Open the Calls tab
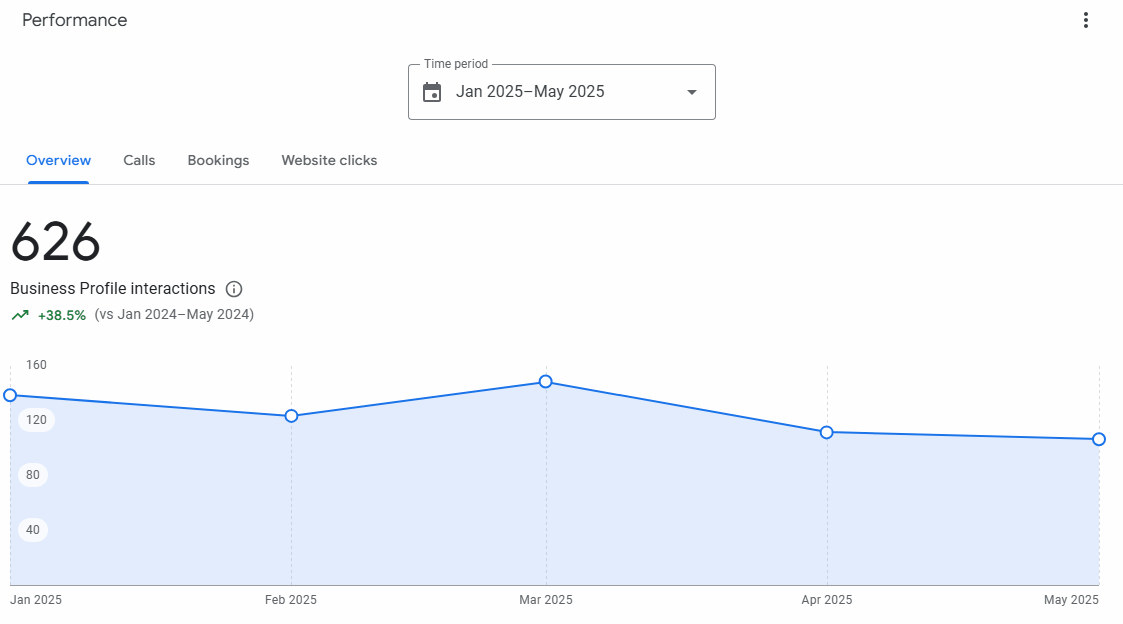This screenshot has height=624, width=1123. (x=139, y=160)
